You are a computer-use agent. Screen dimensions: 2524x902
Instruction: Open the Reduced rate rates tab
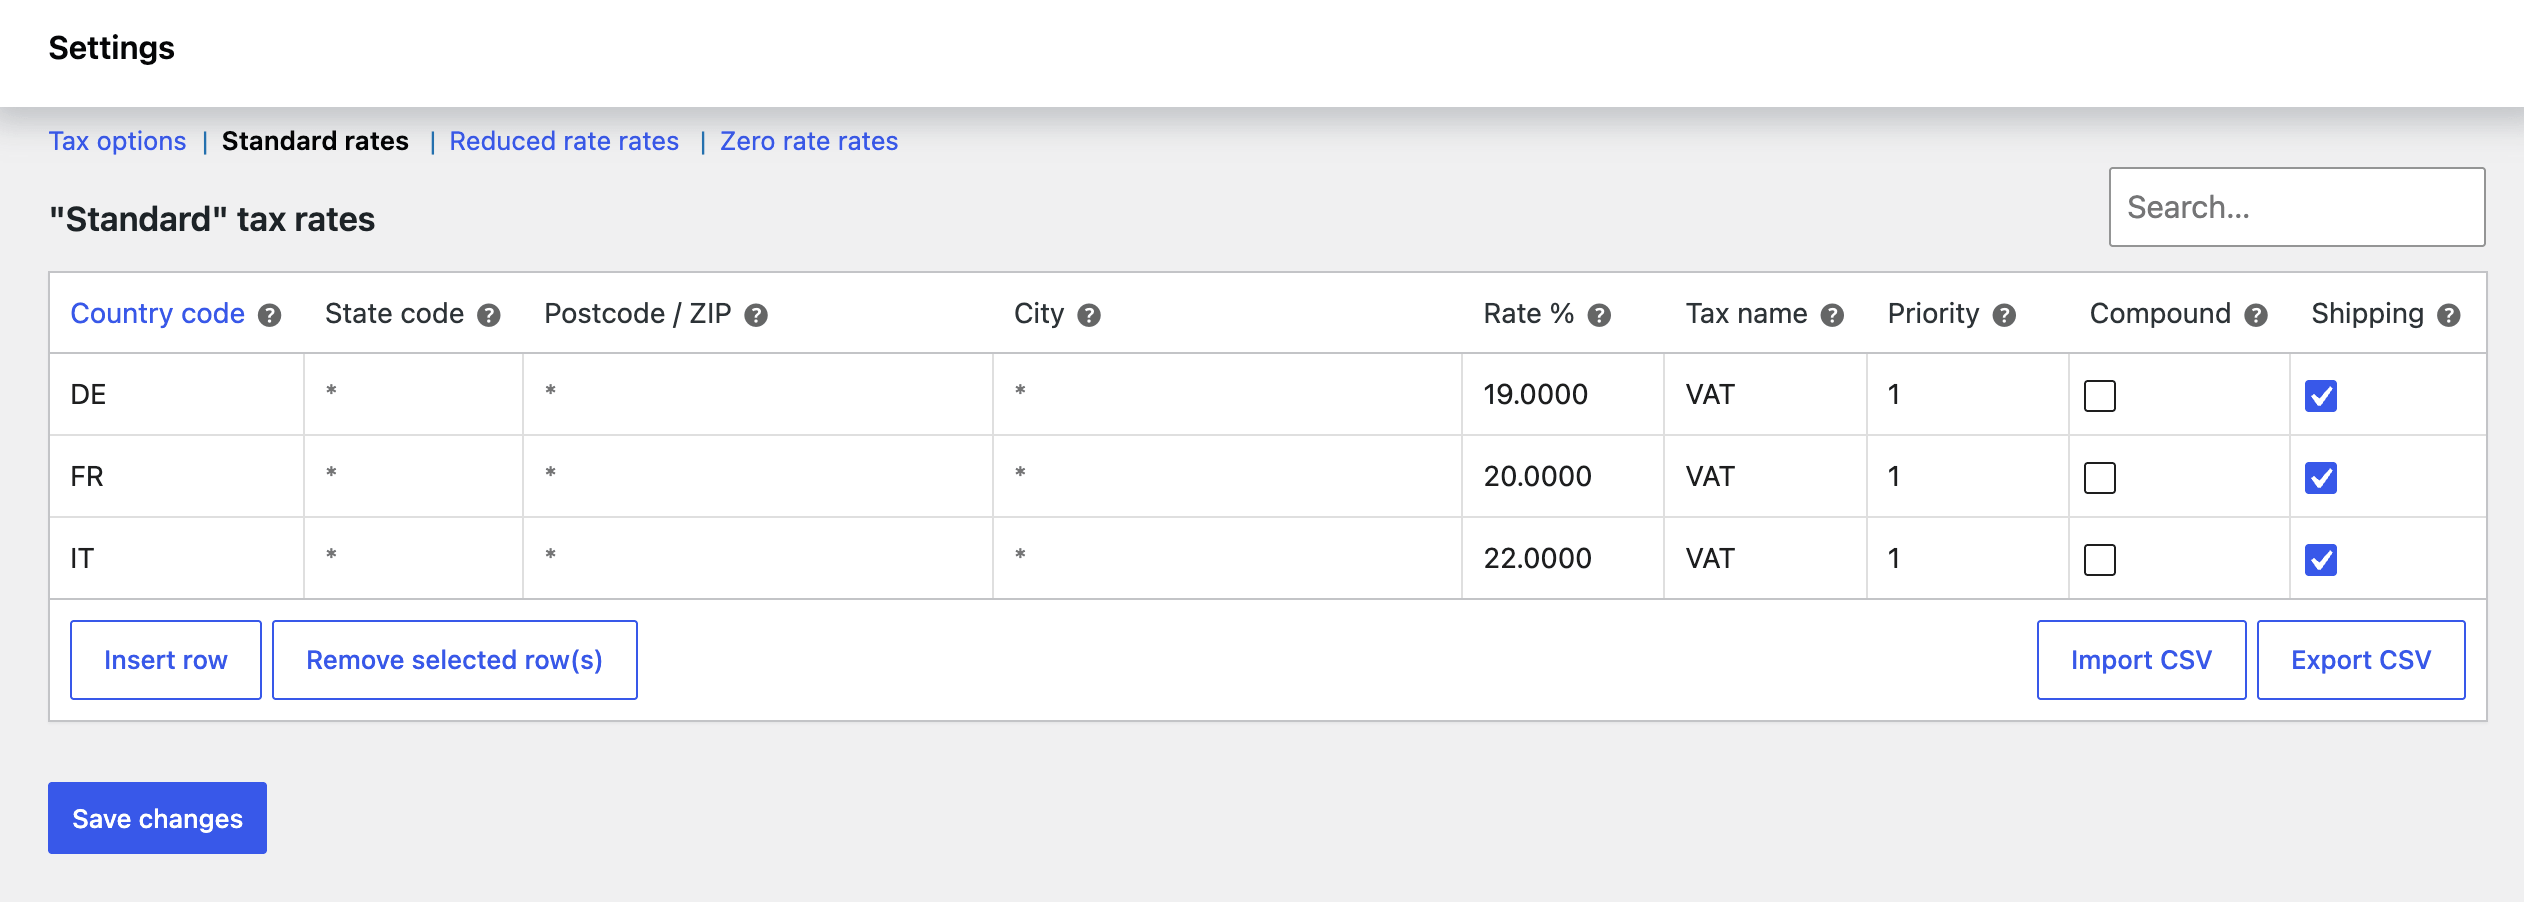[x=564, y=141]
